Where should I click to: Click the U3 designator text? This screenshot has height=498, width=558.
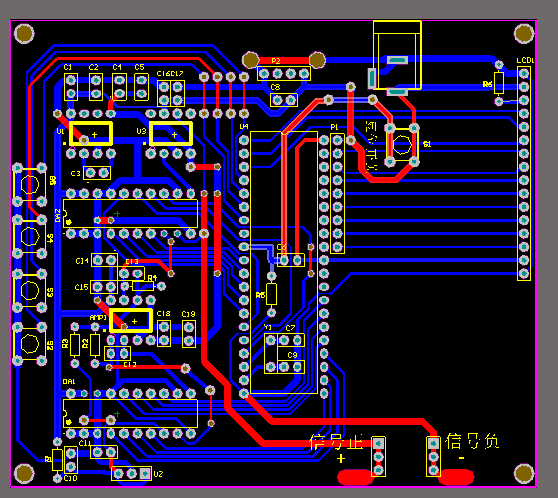(x=141, y=131)
